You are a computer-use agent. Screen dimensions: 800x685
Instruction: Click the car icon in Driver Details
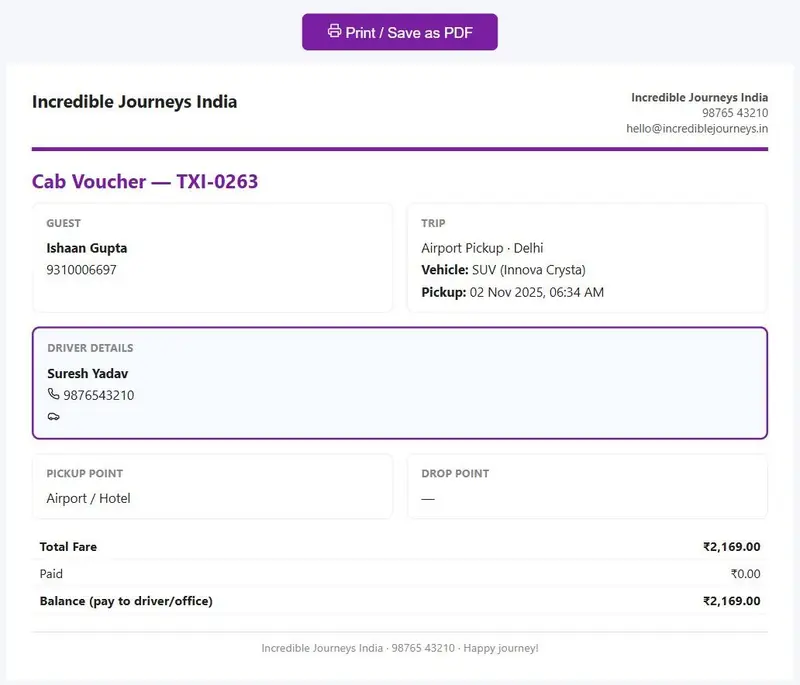click(54, 417)
